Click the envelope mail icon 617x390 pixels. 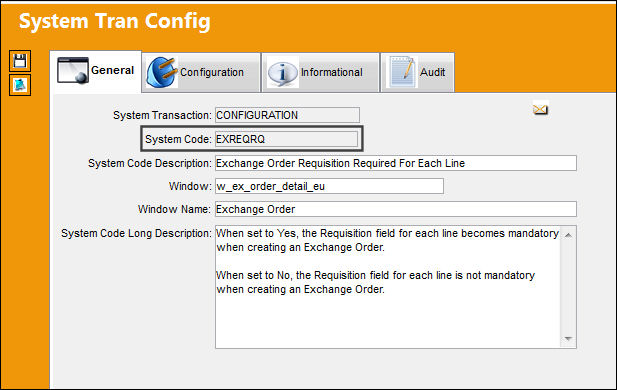(540, 109)
